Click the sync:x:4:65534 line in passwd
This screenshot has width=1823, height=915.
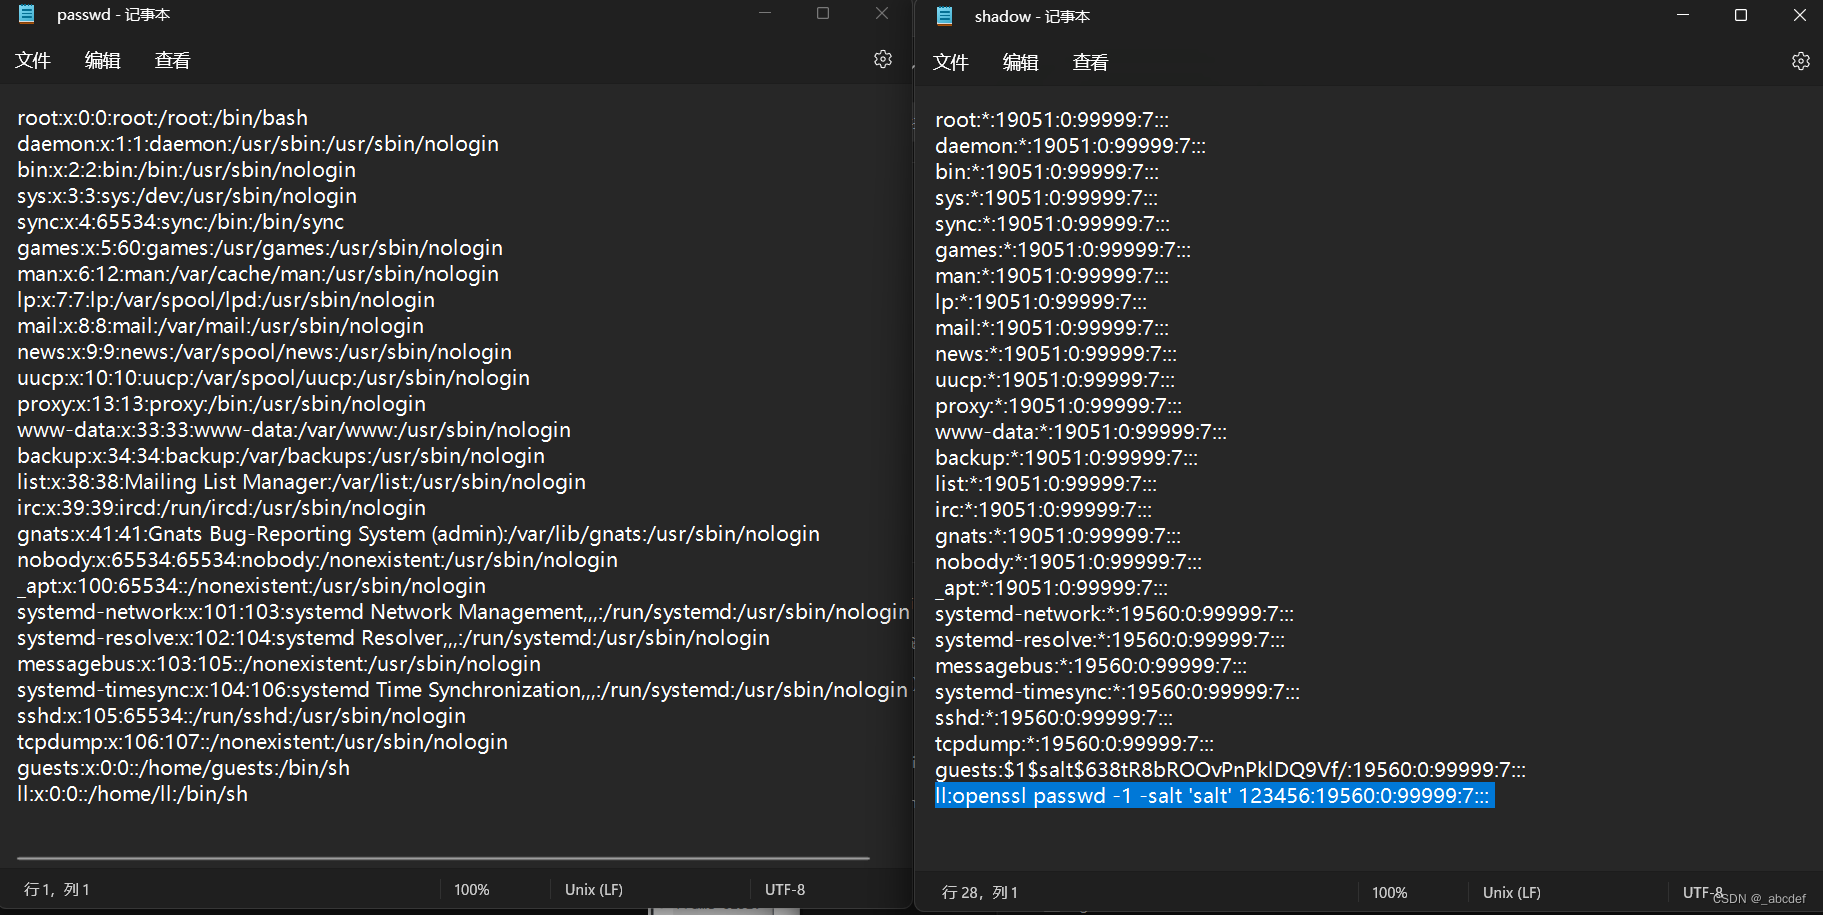click(x=180, y=222)
